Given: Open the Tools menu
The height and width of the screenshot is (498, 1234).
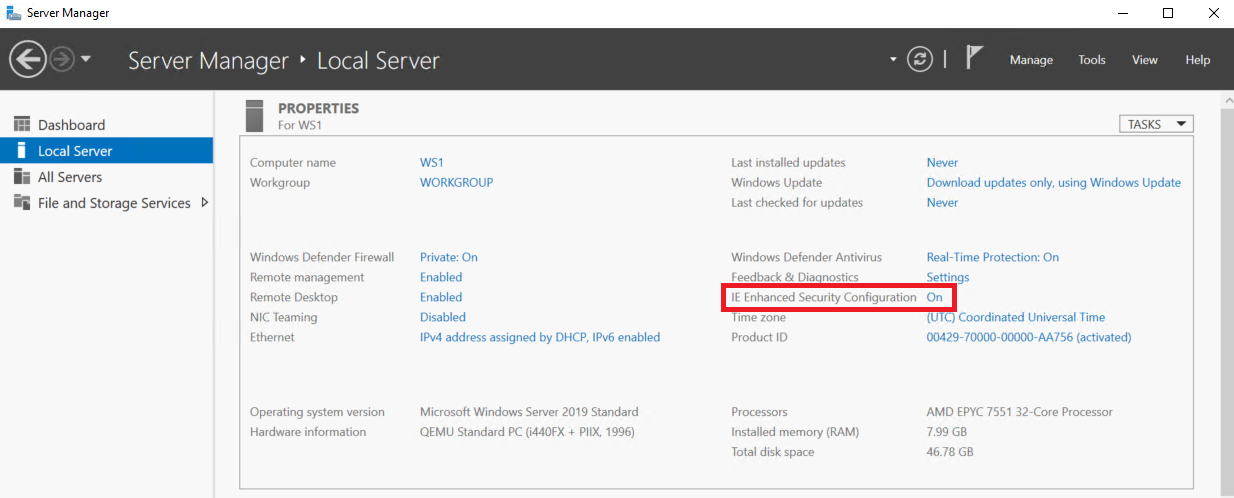Looking at the screenshot, I should coord(1092,60).
